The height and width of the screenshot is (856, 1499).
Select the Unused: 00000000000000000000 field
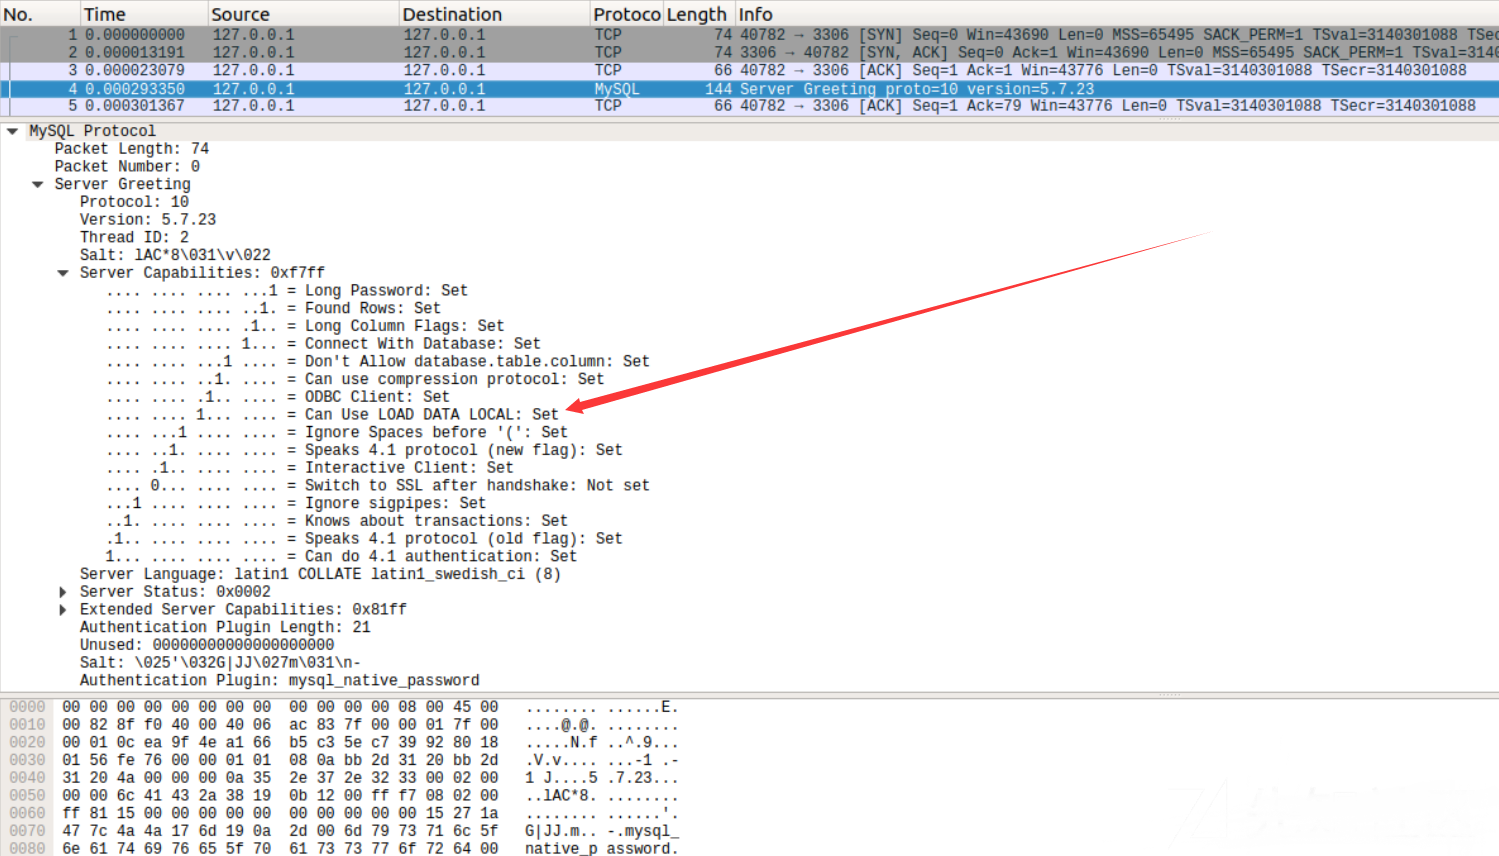point(207,646)
